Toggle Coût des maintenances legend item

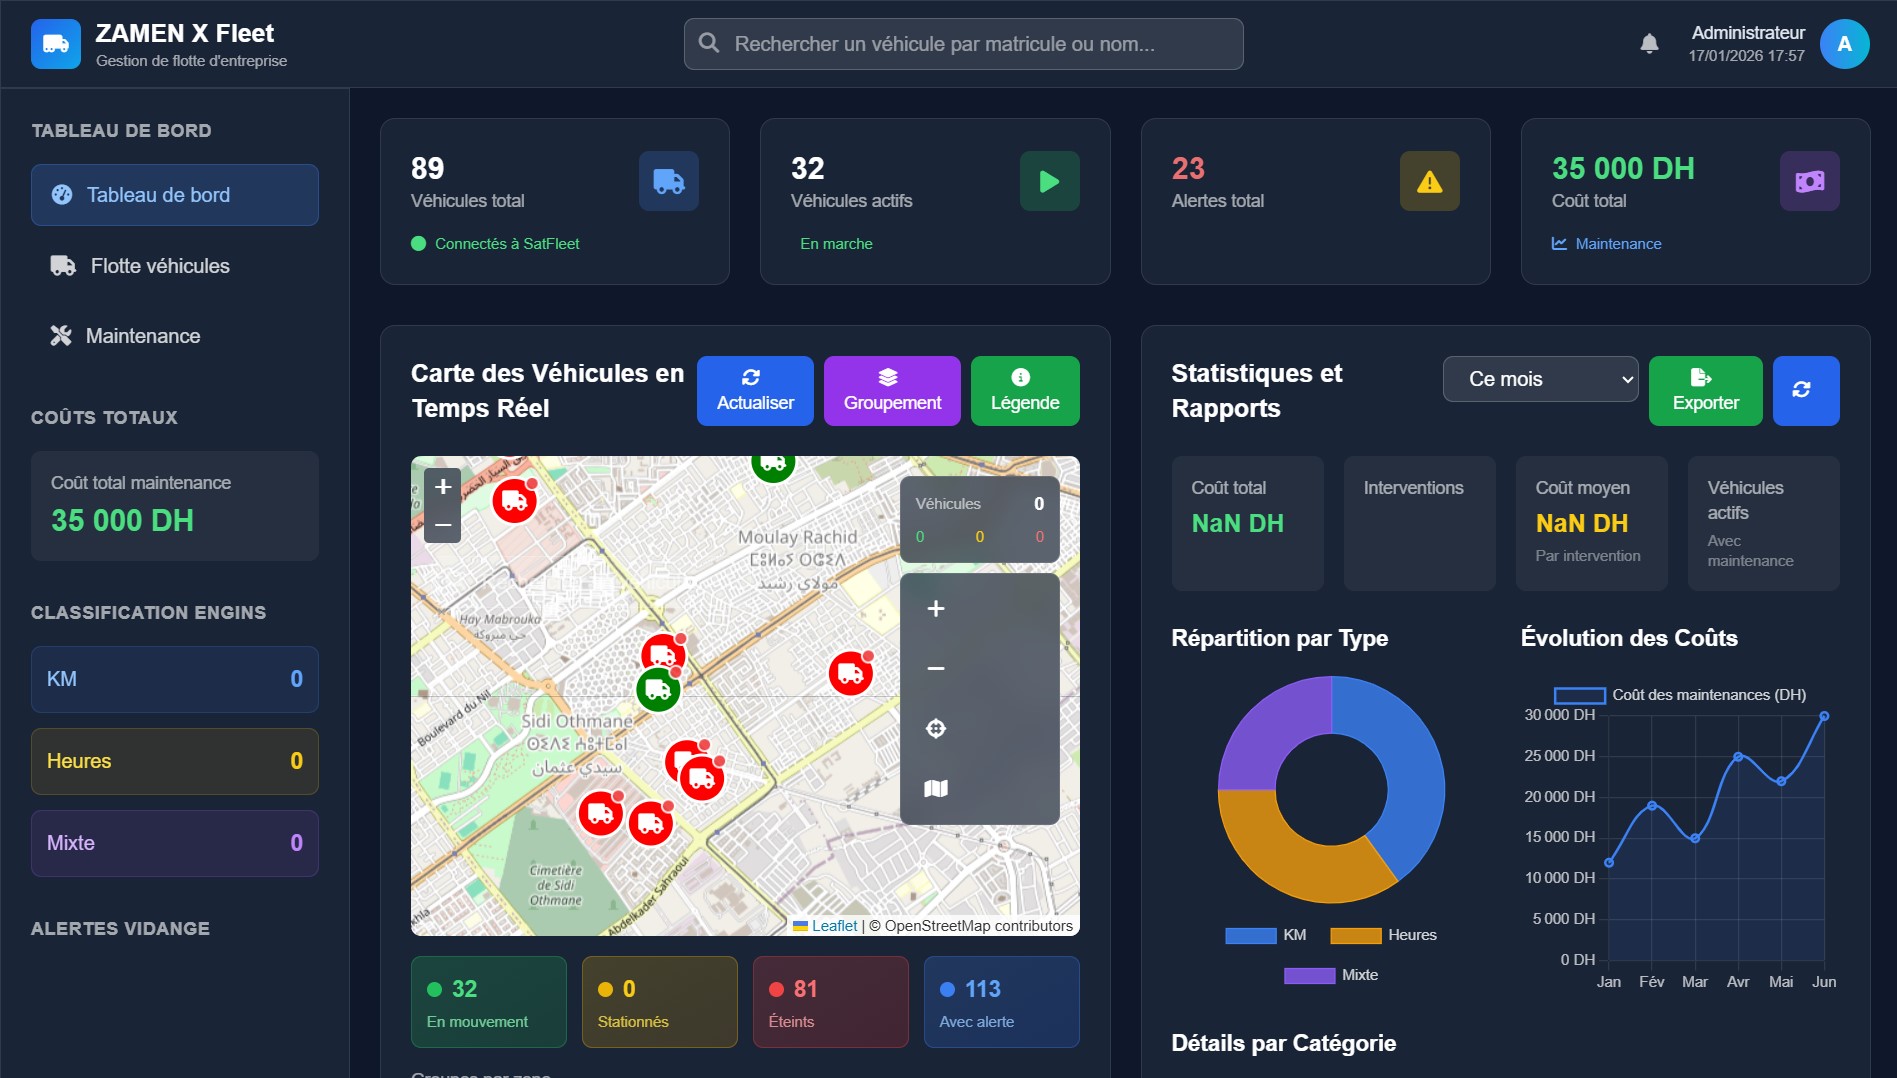1680,695
